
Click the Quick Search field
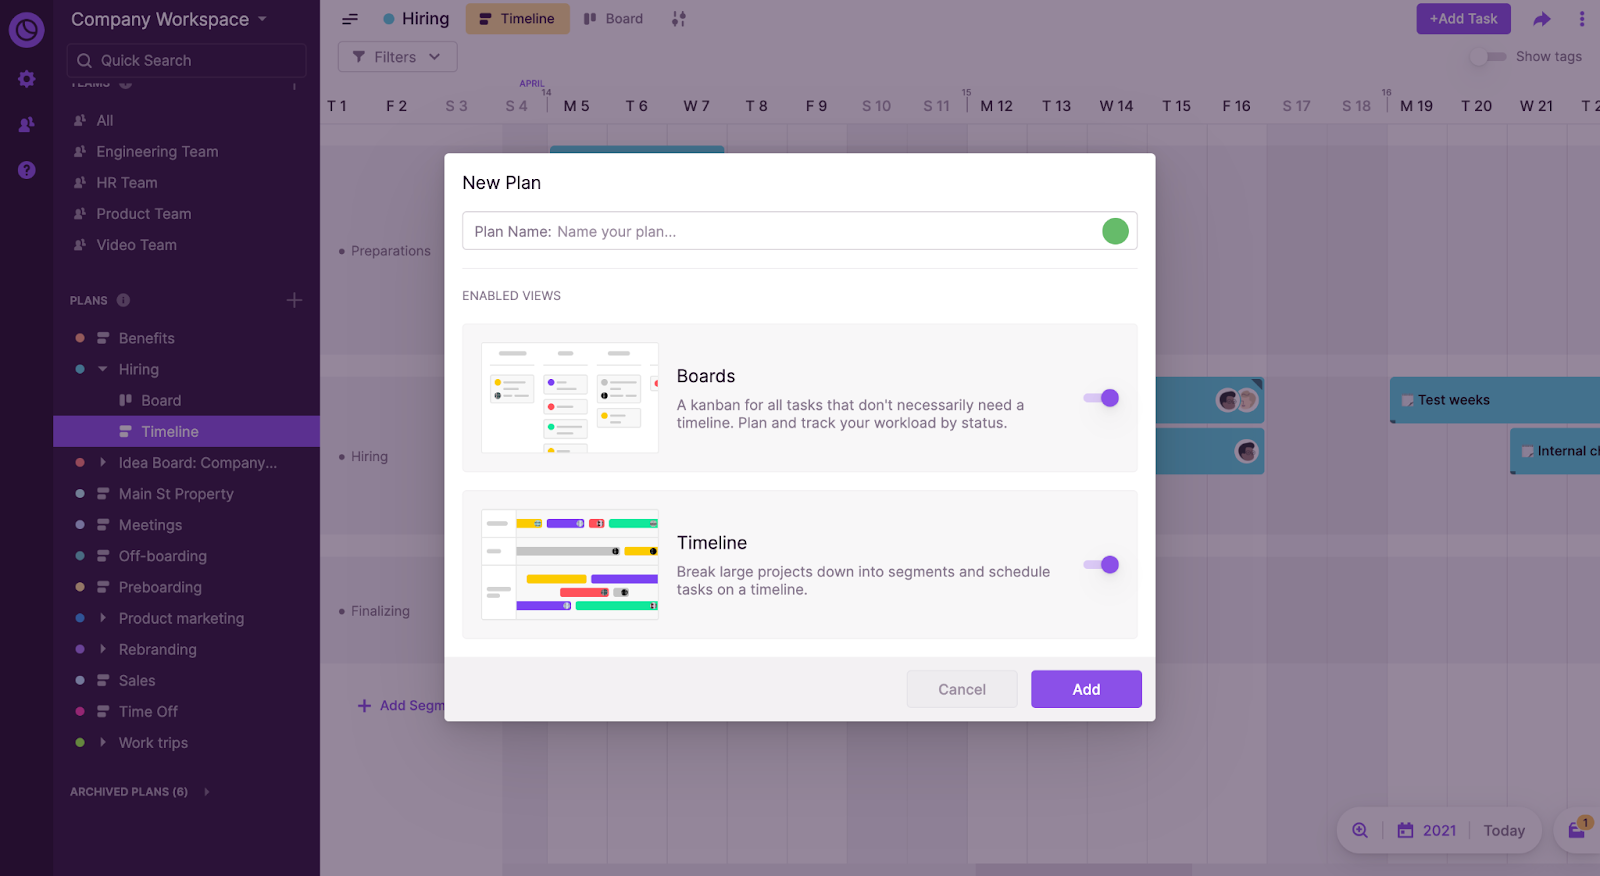[187, 60]
